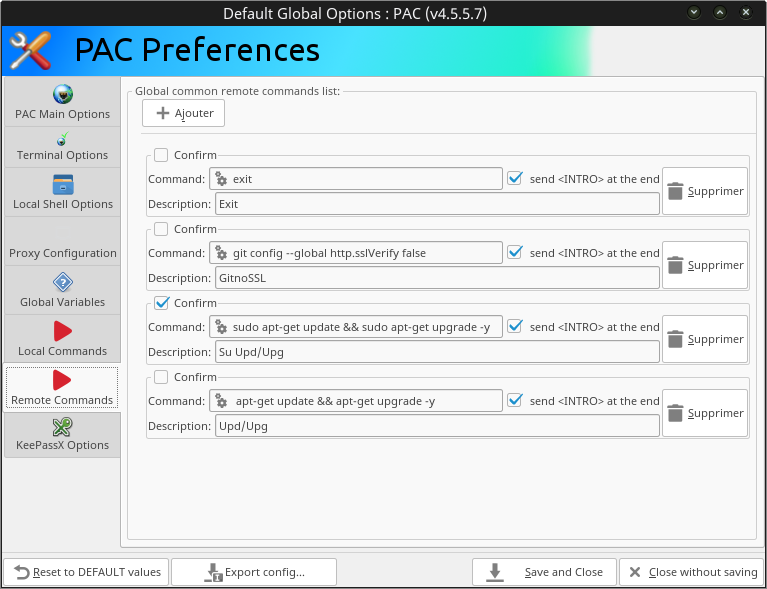Open the Global Variables tab

(62, 290)
